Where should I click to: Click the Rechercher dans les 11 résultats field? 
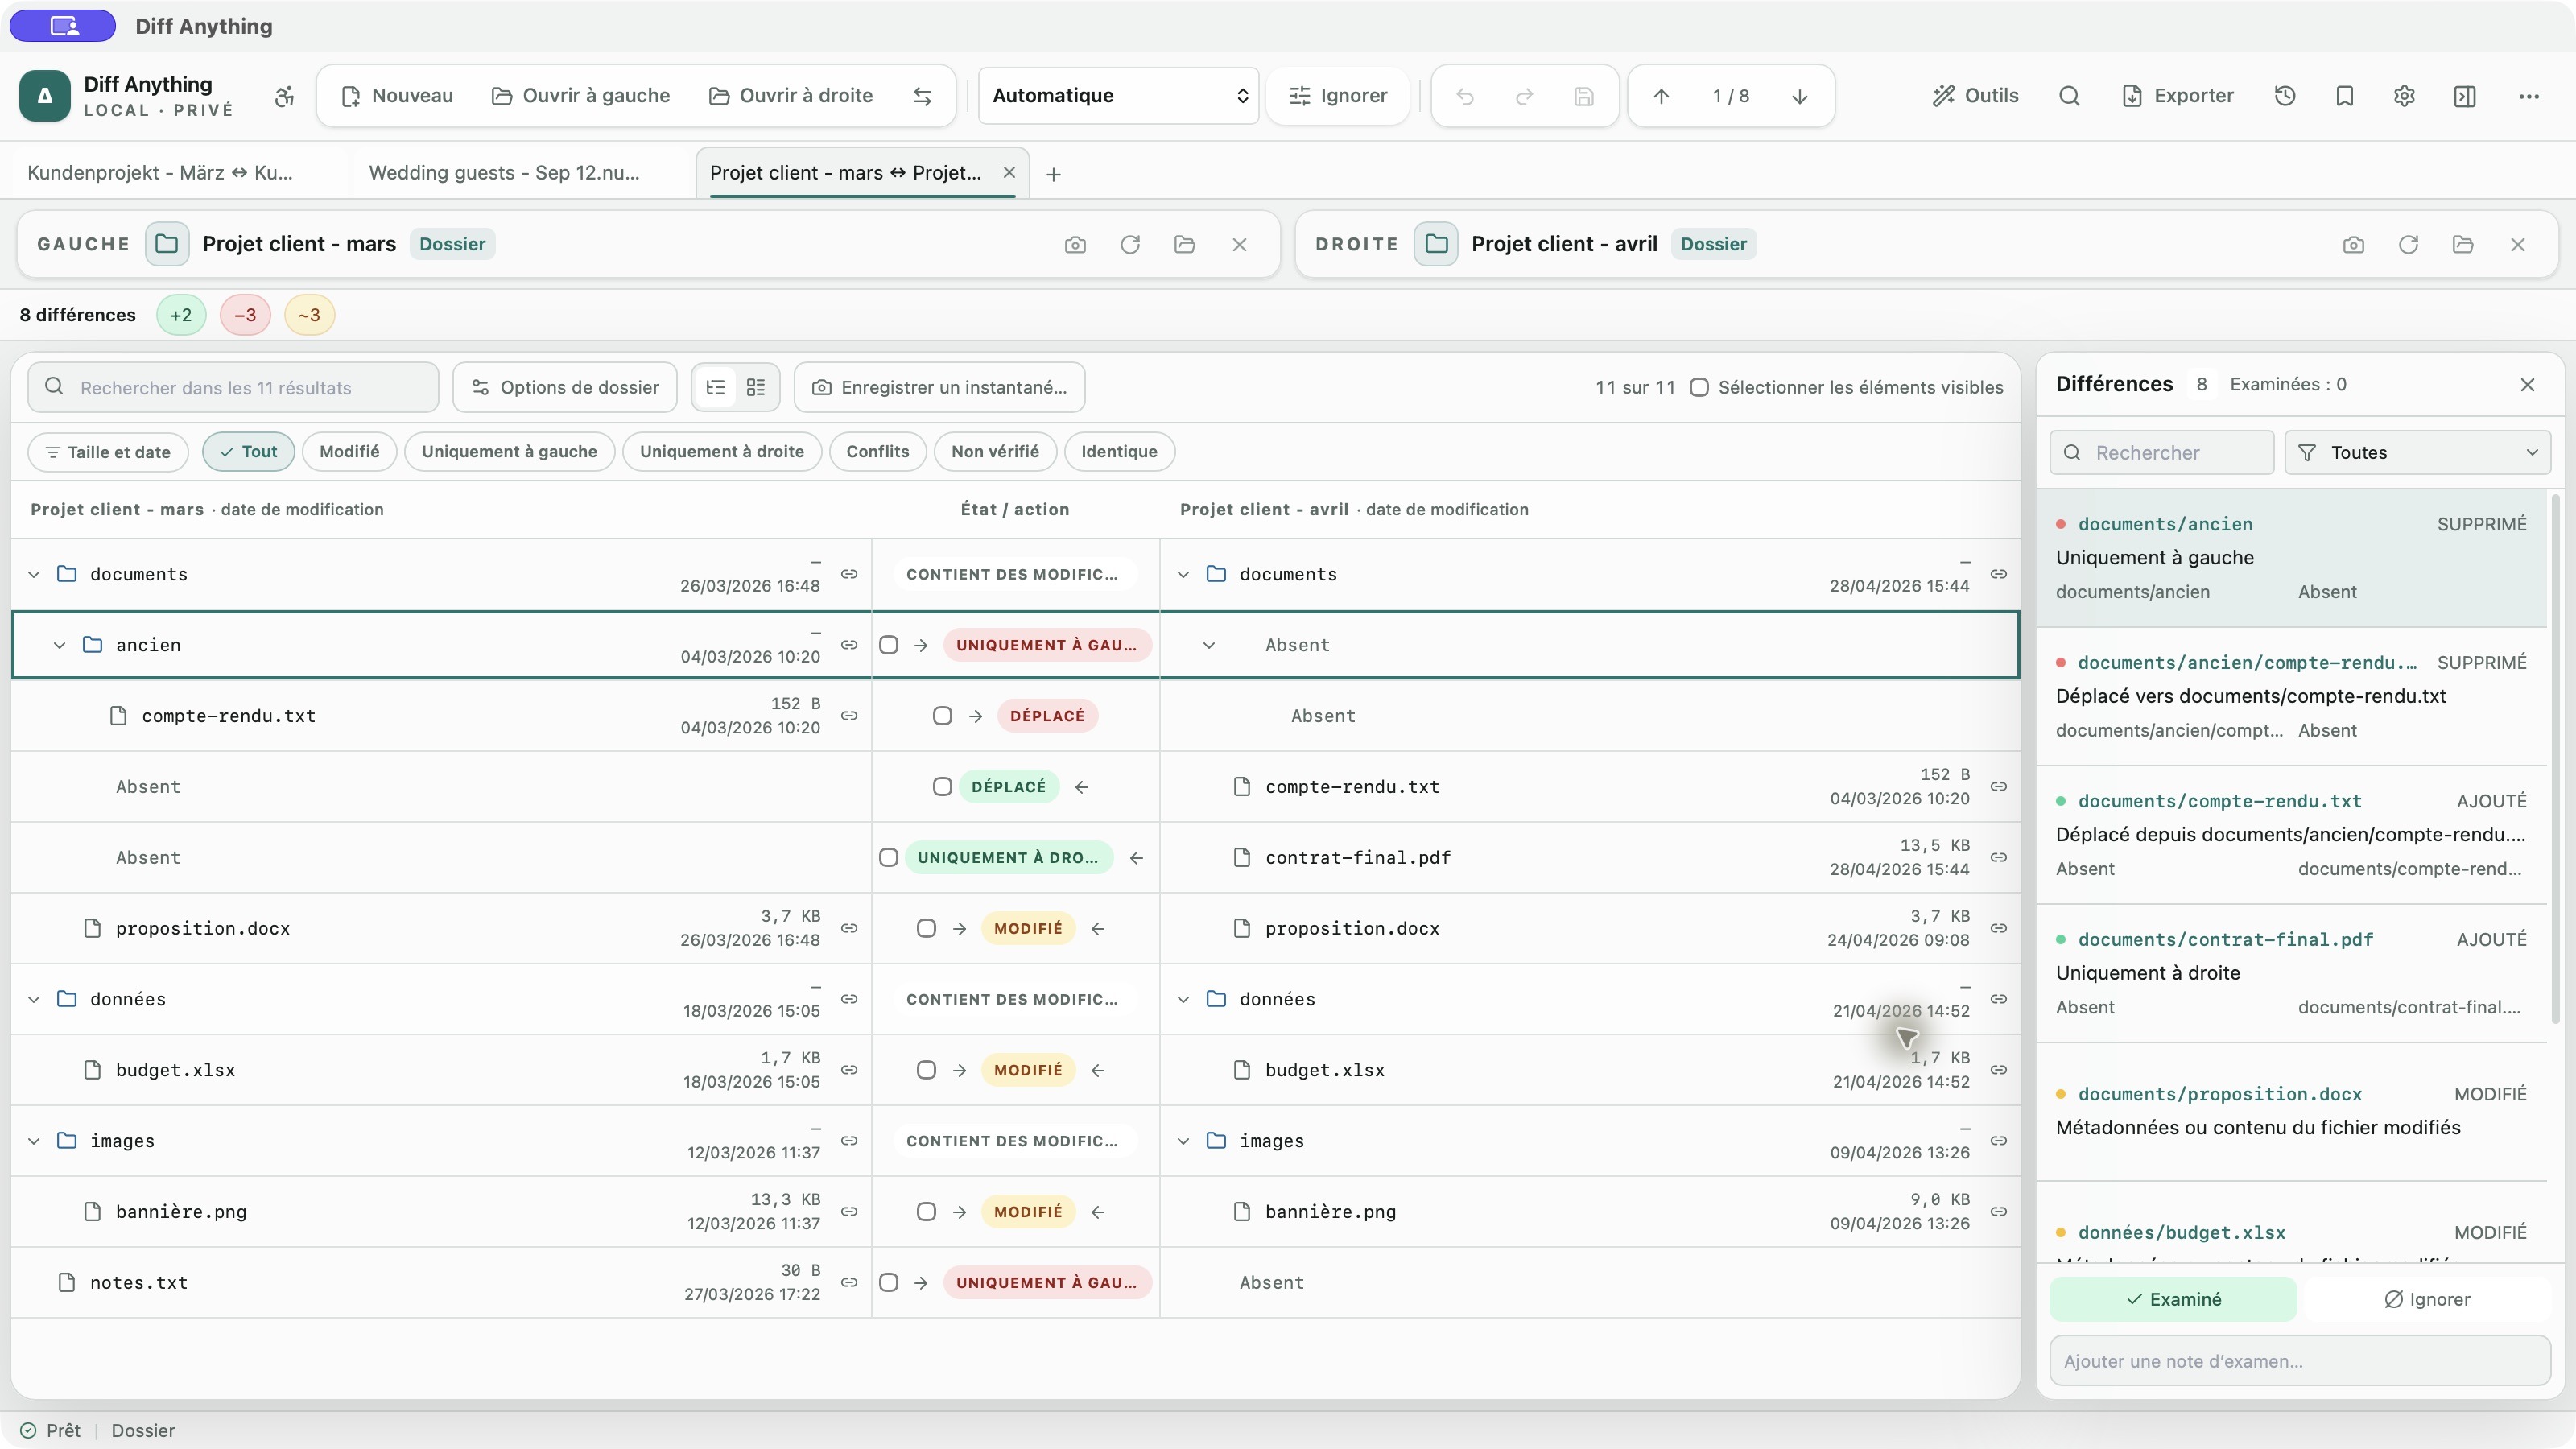click(233, 387)
